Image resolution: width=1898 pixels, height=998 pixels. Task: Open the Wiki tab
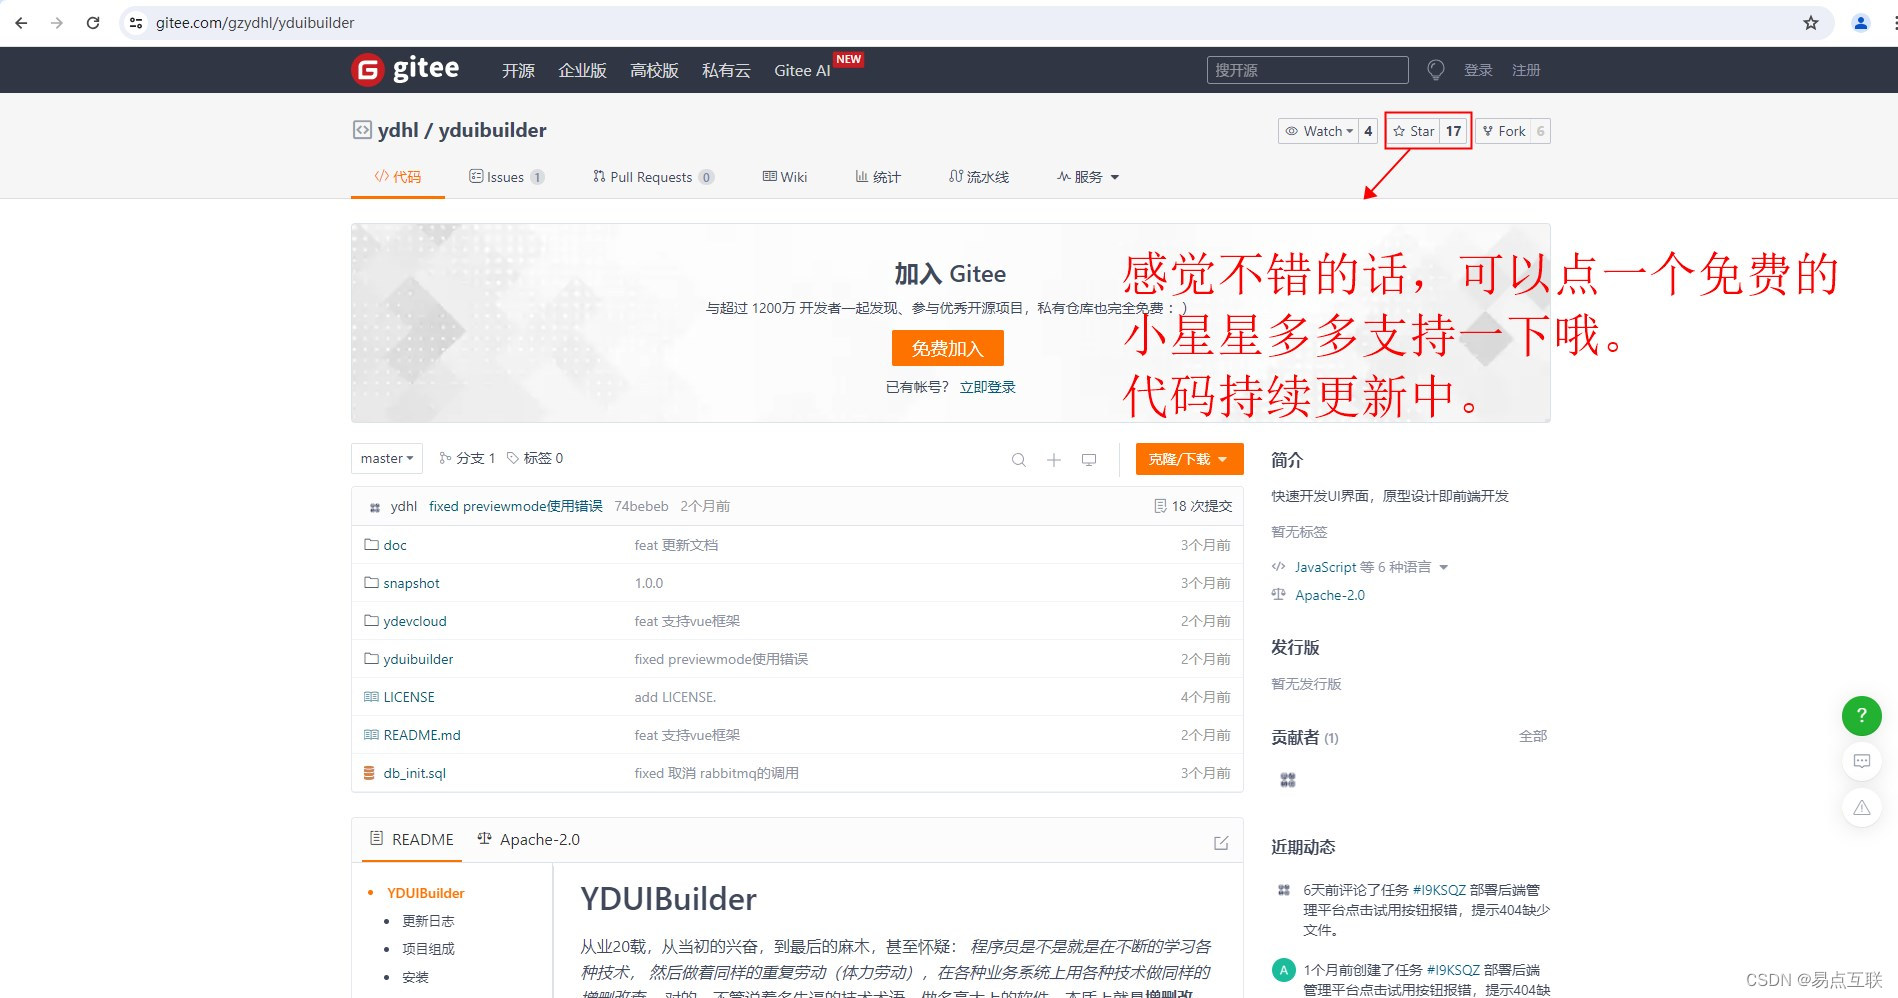pos(784,177)
